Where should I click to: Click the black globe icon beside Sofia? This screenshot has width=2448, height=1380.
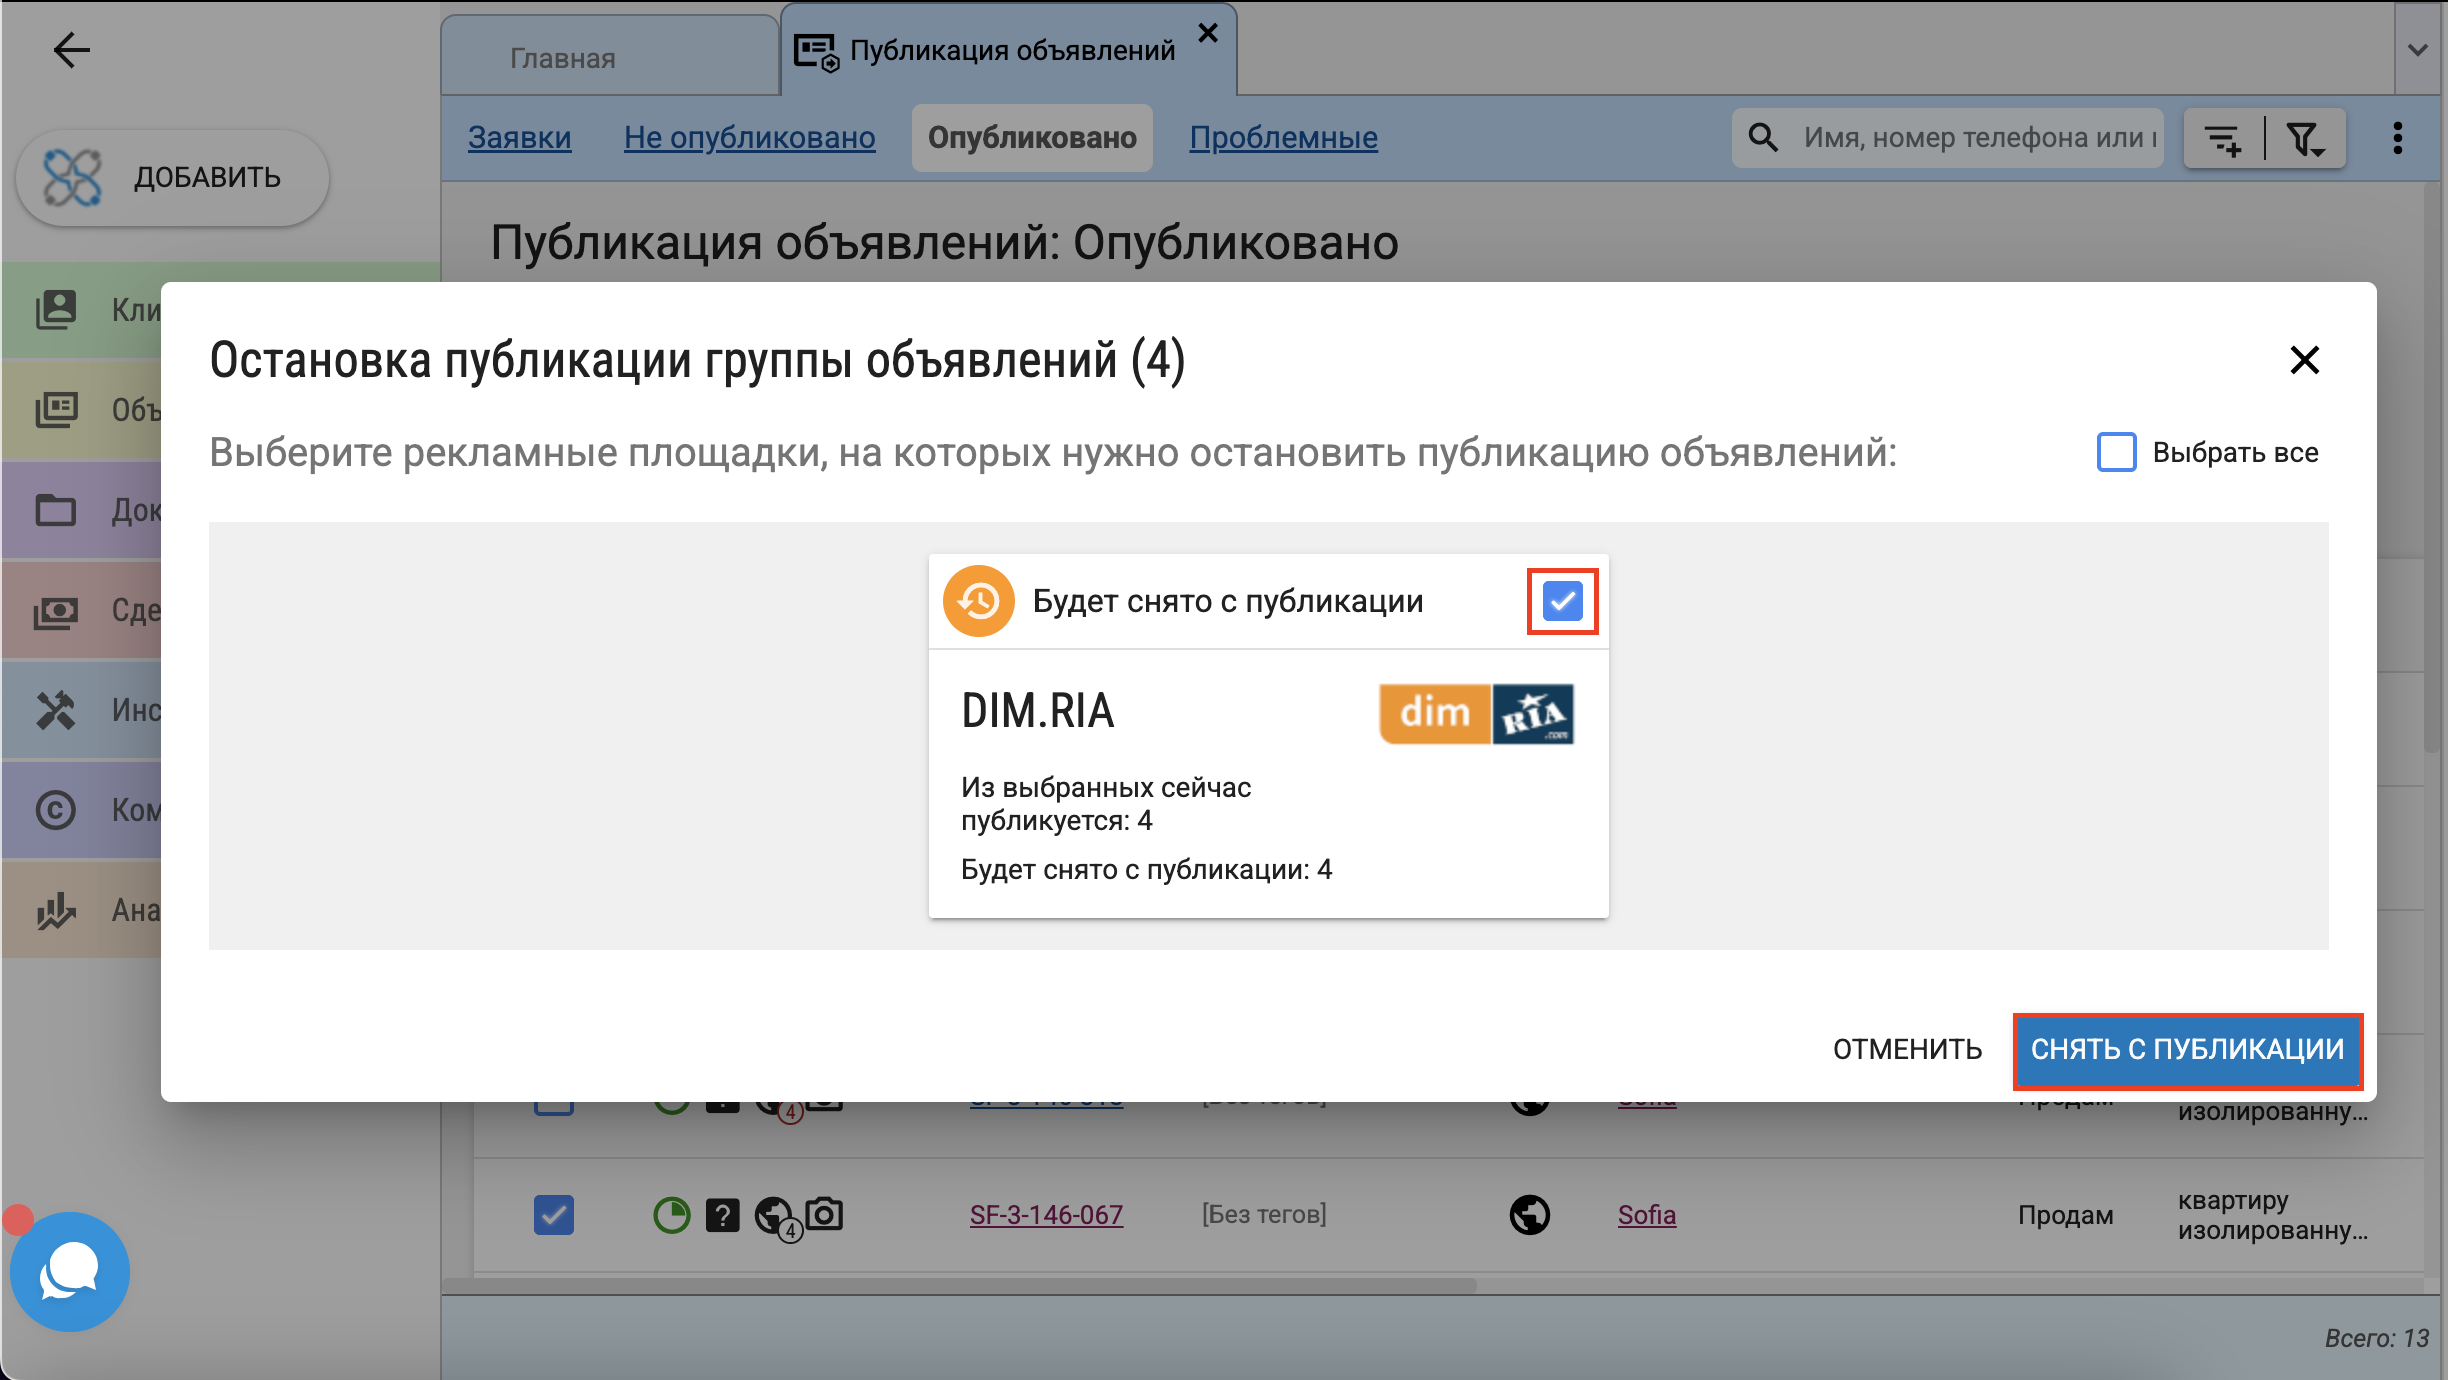(x=1529, y=1215)
